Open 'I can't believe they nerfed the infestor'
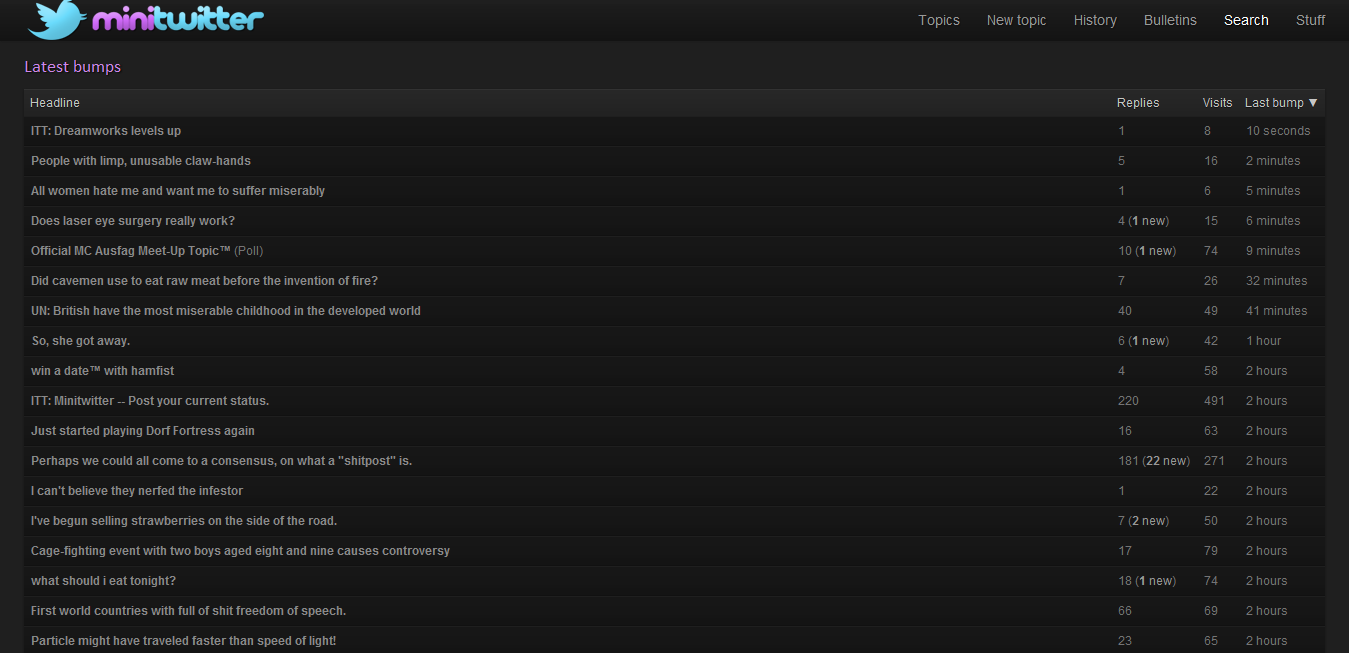Screen dimensions: 1349x653 click(x=137, y=491)
